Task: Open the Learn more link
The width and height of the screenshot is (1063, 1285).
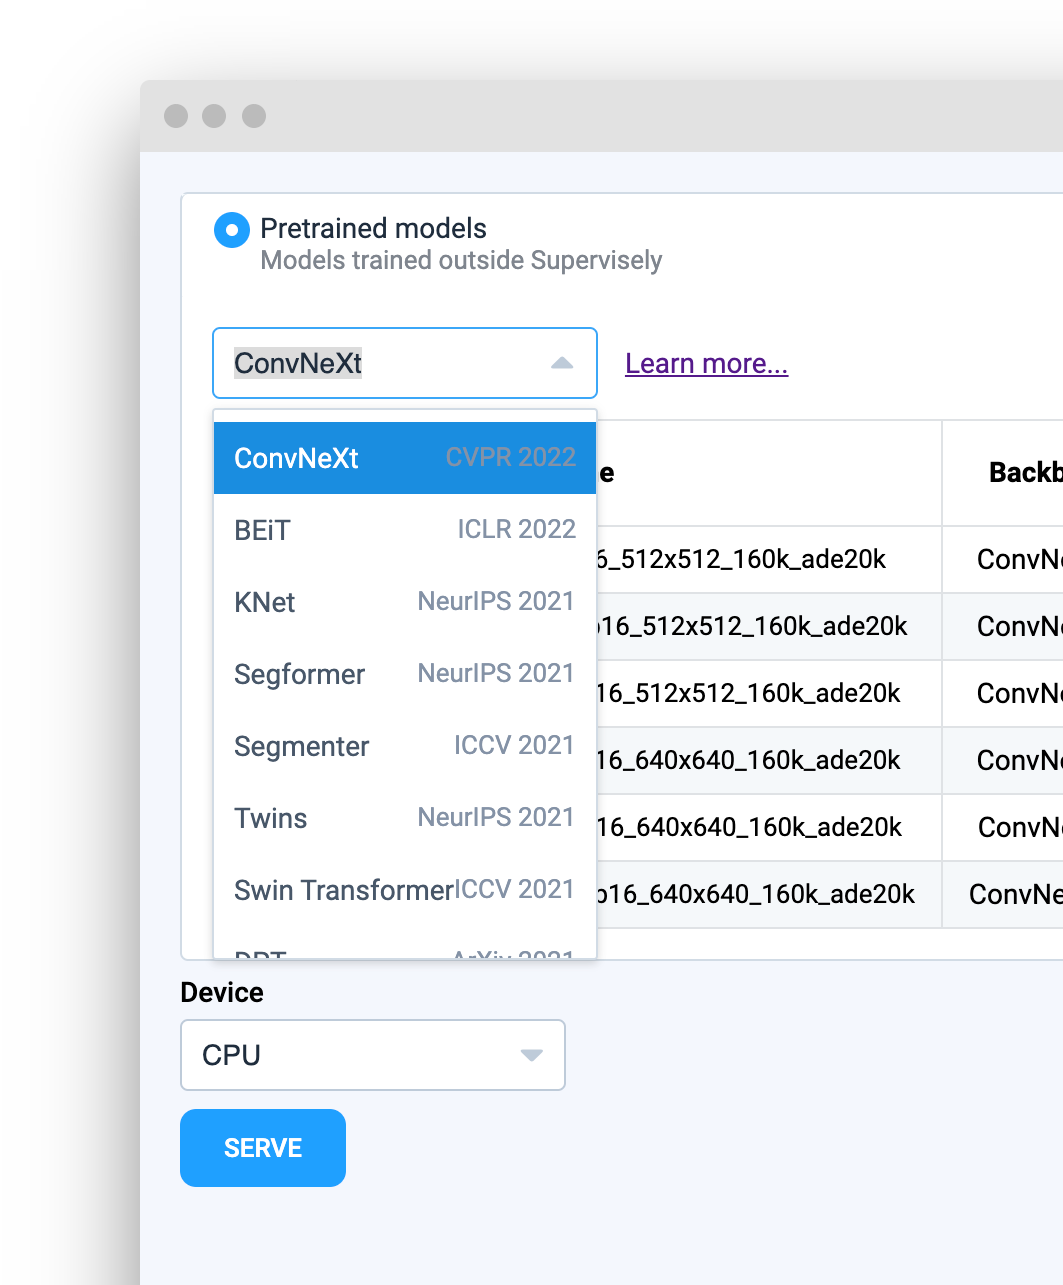Action: [705, 363]
